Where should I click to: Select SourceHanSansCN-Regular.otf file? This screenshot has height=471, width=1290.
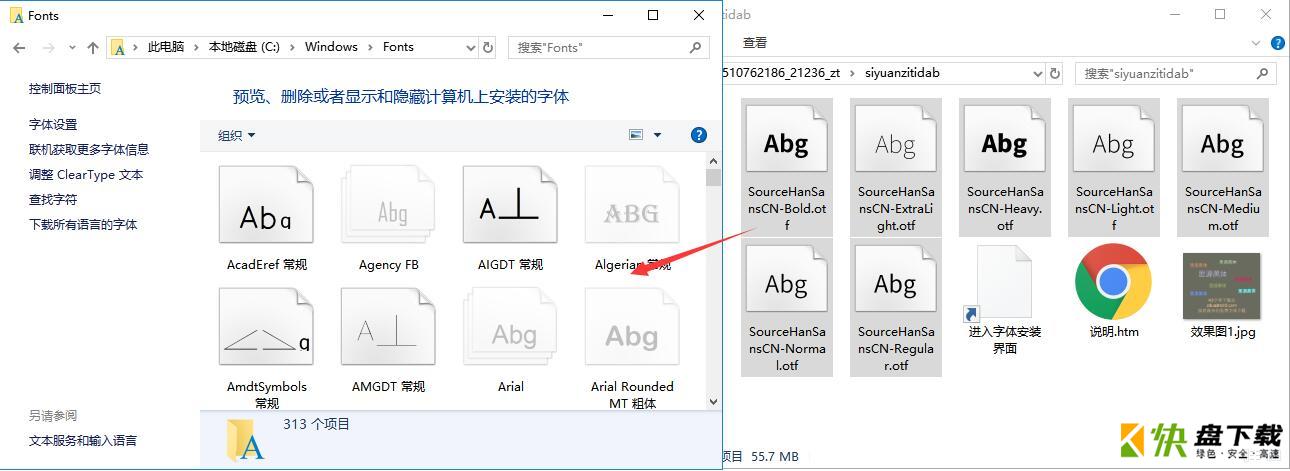pyautogui.click(x=895, y=307)
